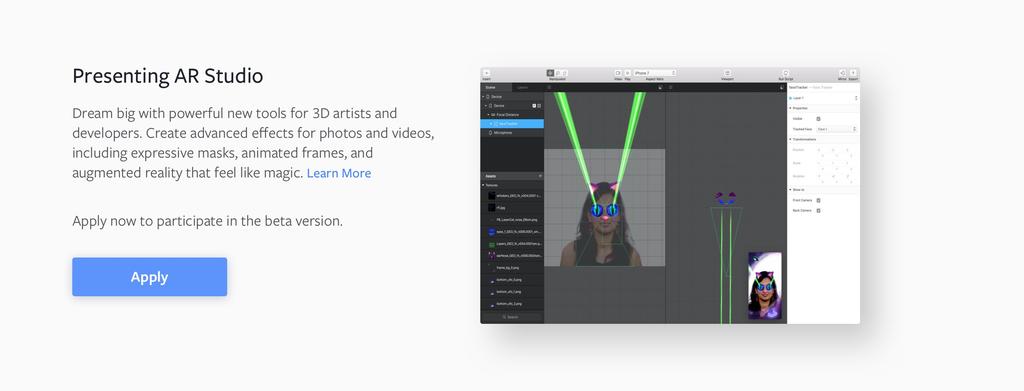Collapse the Properties section
Screen dimensions: 1024x391
tap(791, 108)
